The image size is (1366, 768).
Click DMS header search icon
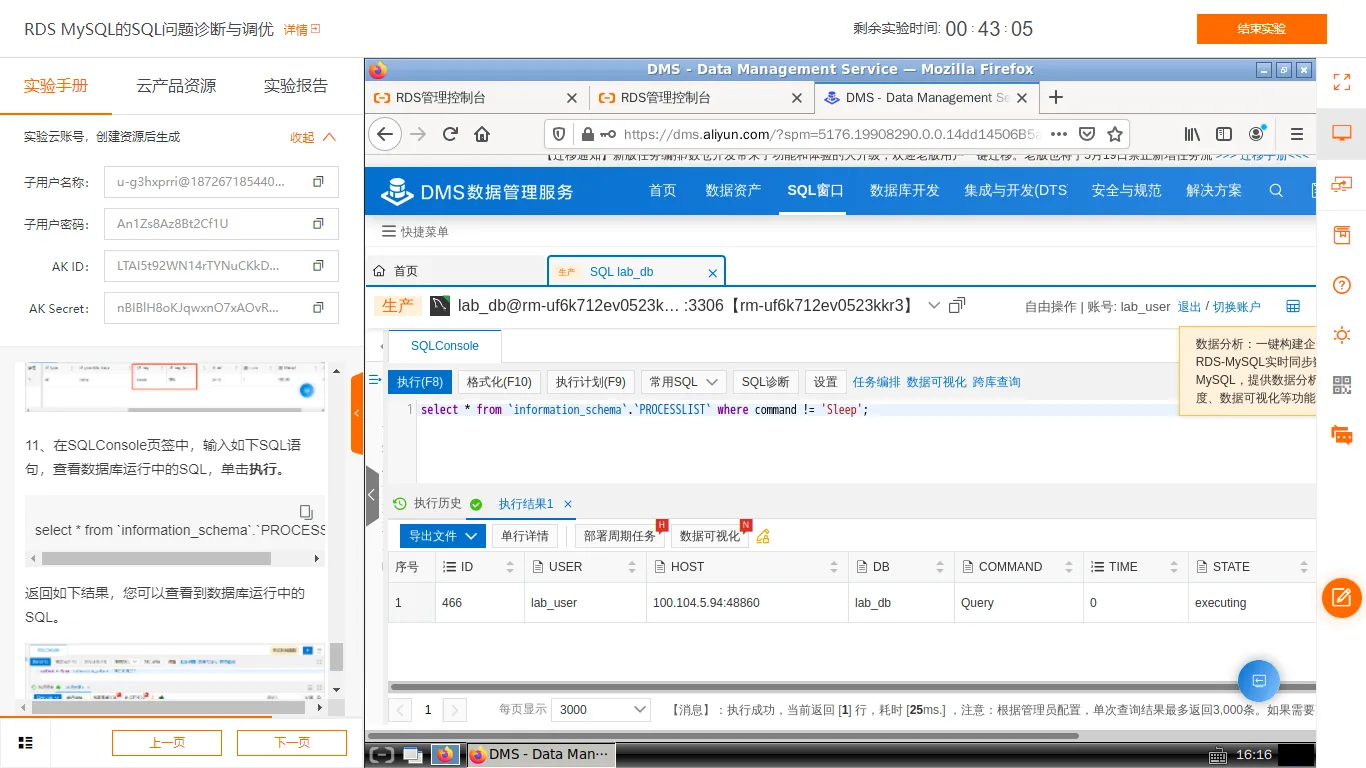coord(1276,190)
